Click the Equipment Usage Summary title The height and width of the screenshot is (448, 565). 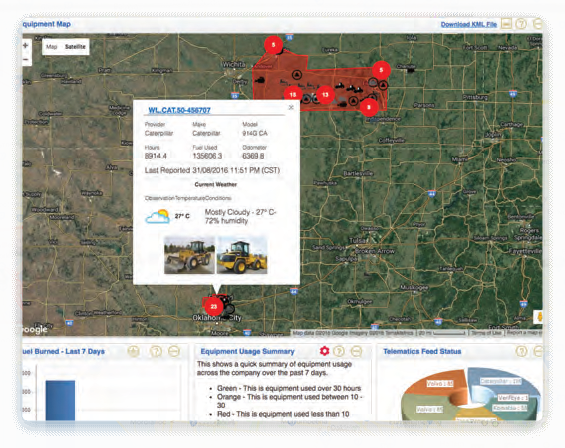[x=247, y=351]
